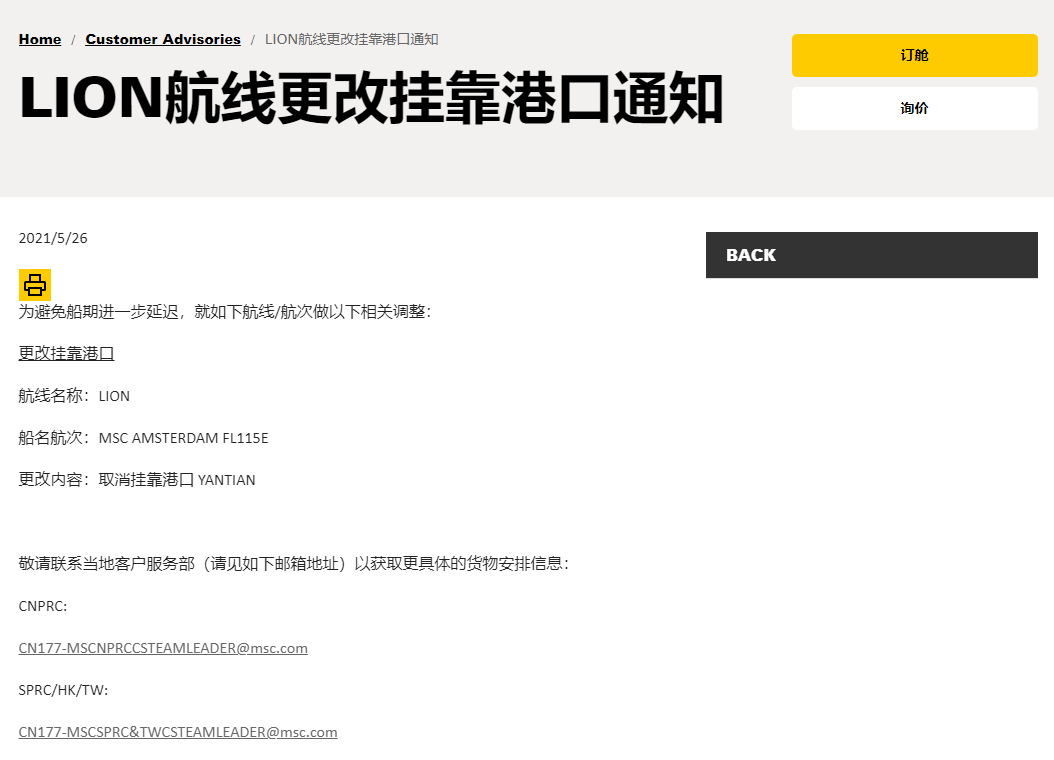Click the 询价 inquiry button
The width and height of the screenshot is (1054, 760).
coord(913,108)
